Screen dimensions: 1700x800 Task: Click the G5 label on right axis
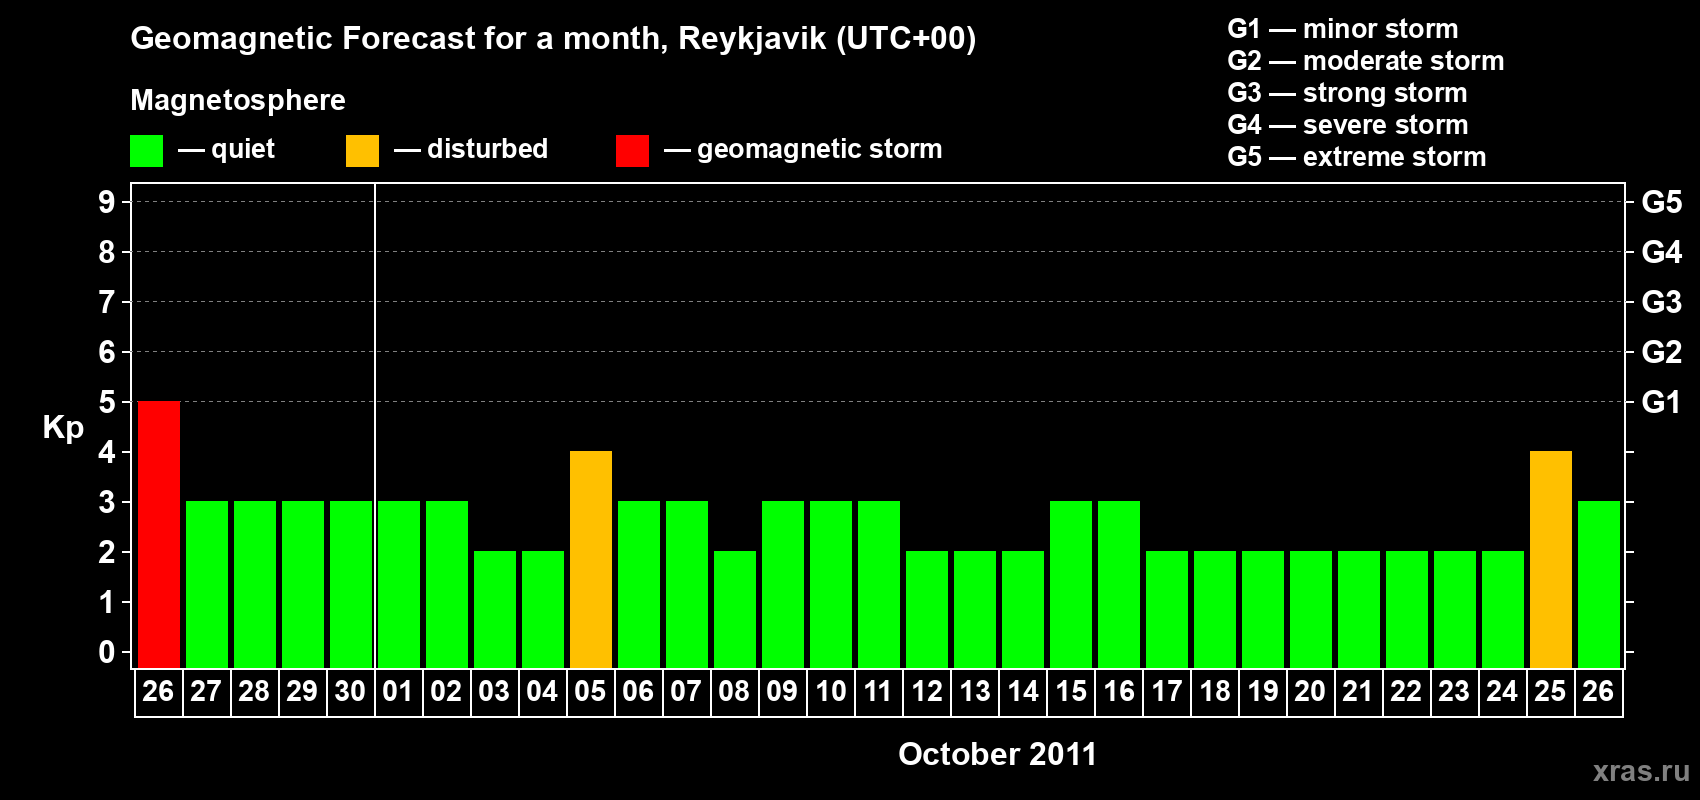[1662, 202]
